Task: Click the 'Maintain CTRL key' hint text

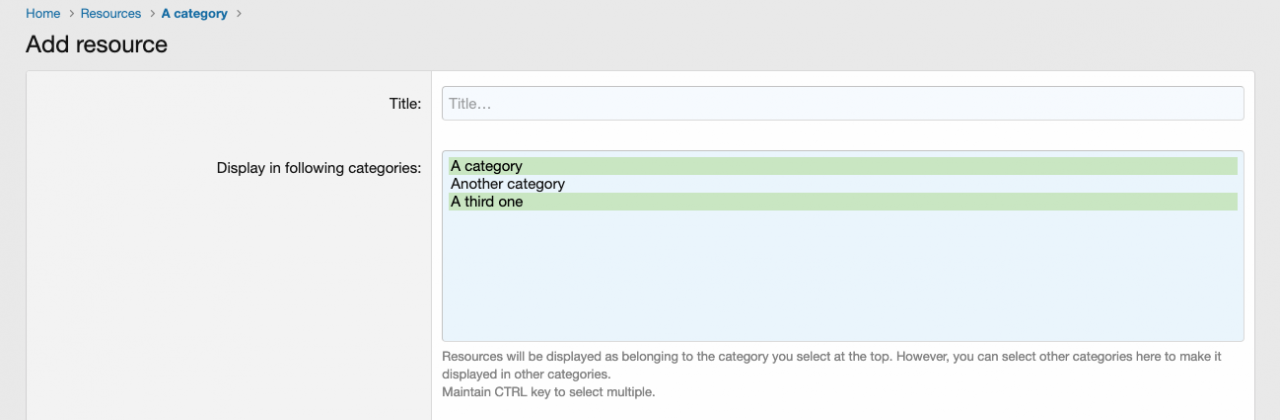Action: 548,392
